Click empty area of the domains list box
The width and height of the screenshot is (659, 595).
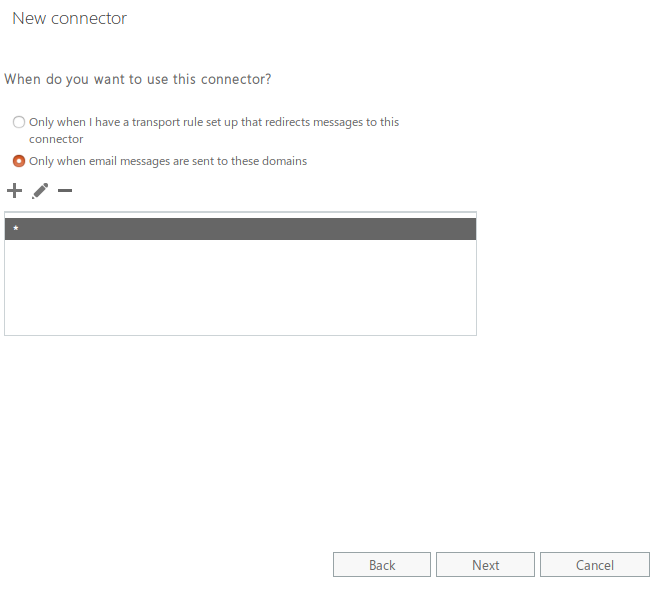(x=240, y=287)
